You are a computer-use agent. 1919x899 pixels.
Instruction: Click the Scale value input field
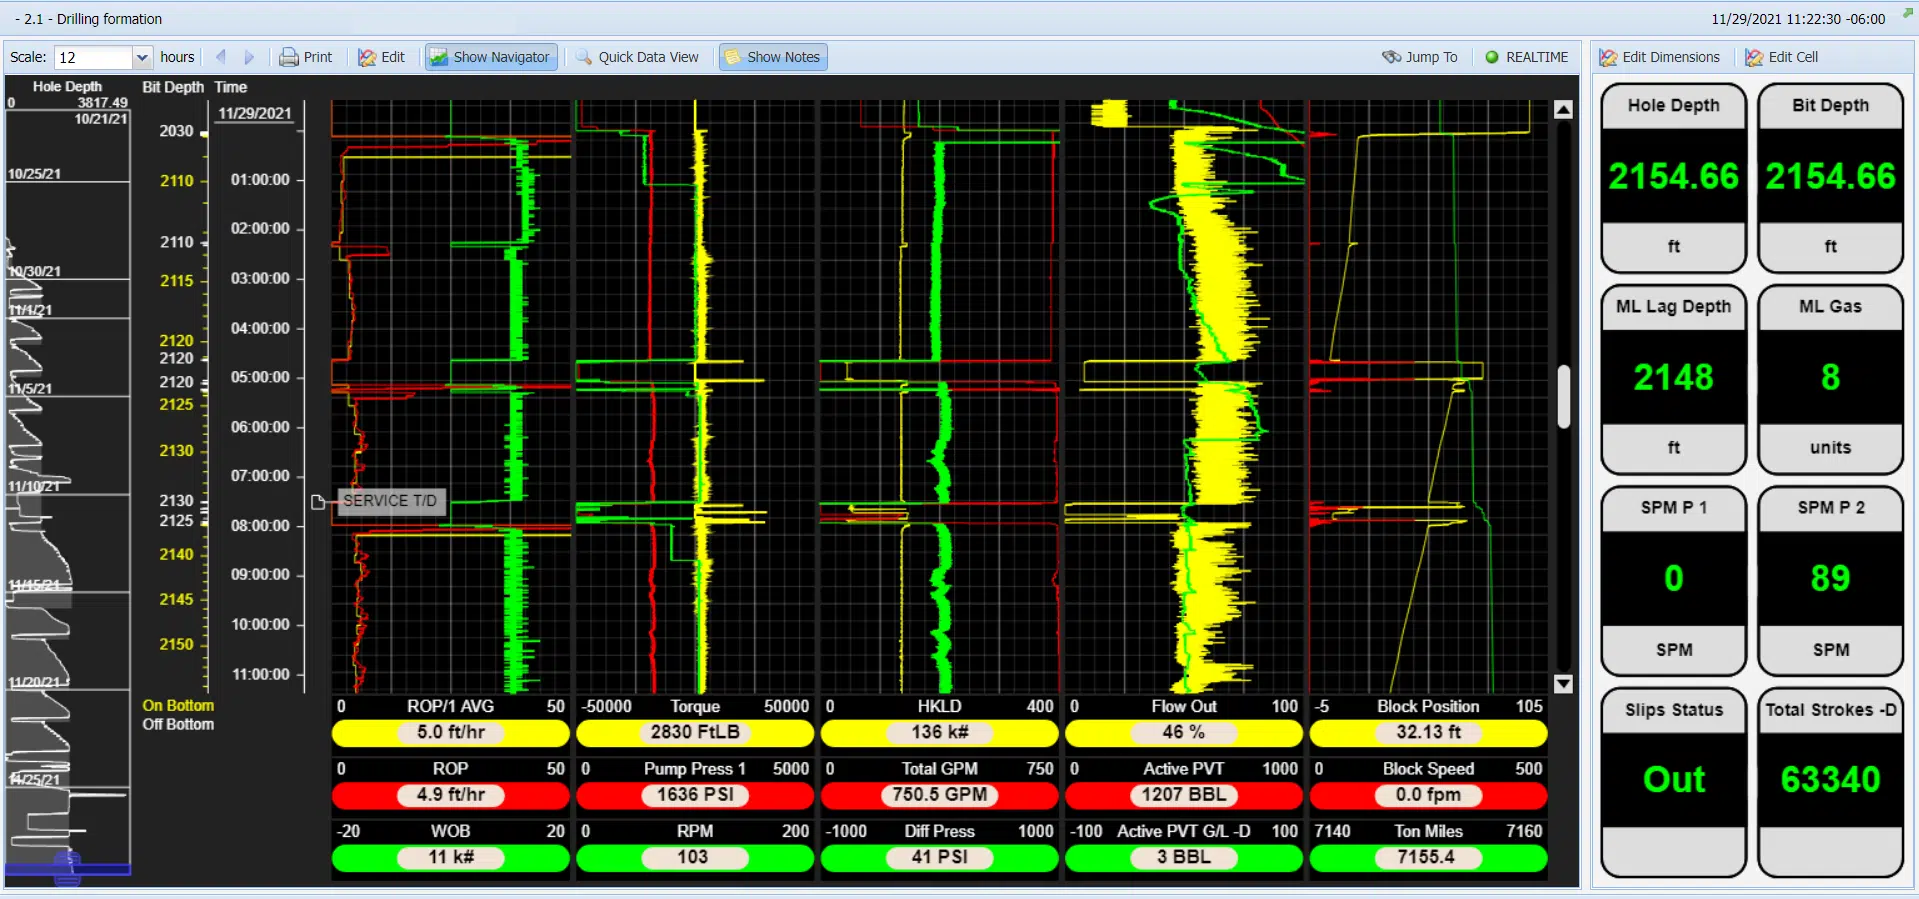pyautogui.click(x=94, y=57)
